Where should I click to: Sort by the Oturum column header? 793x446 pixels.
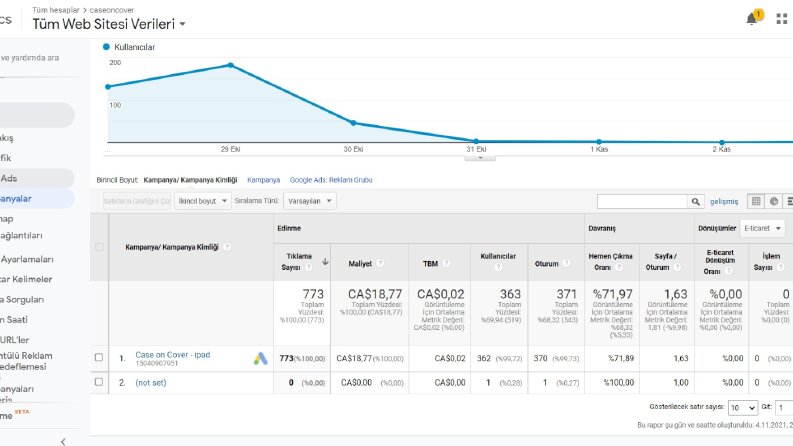coord(547,263)
